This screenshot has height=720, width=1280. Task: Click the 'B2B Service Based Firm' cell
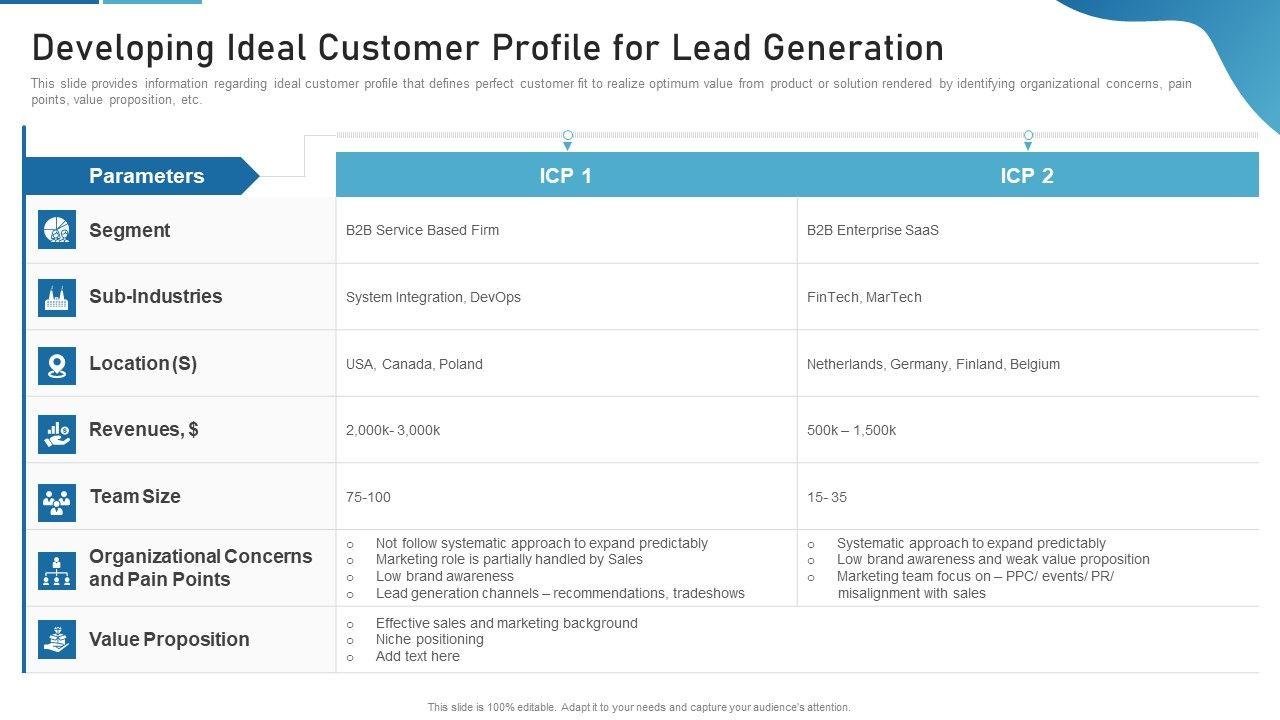click(x=422, y=230)
